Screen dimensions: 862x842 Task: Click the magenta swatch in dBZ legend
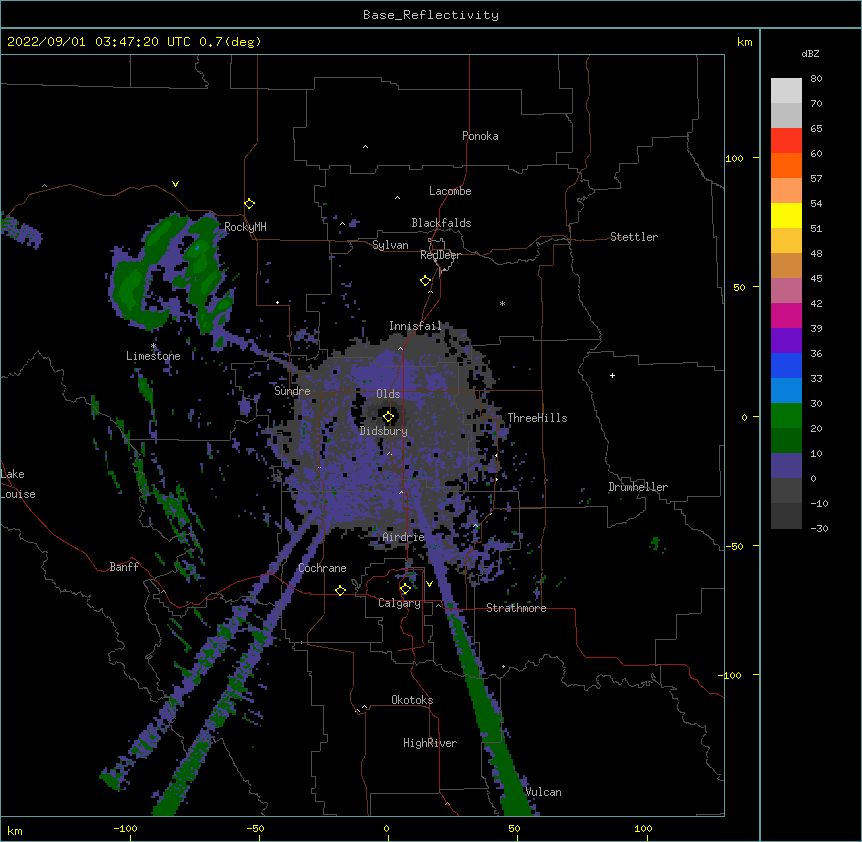(786, 315)
